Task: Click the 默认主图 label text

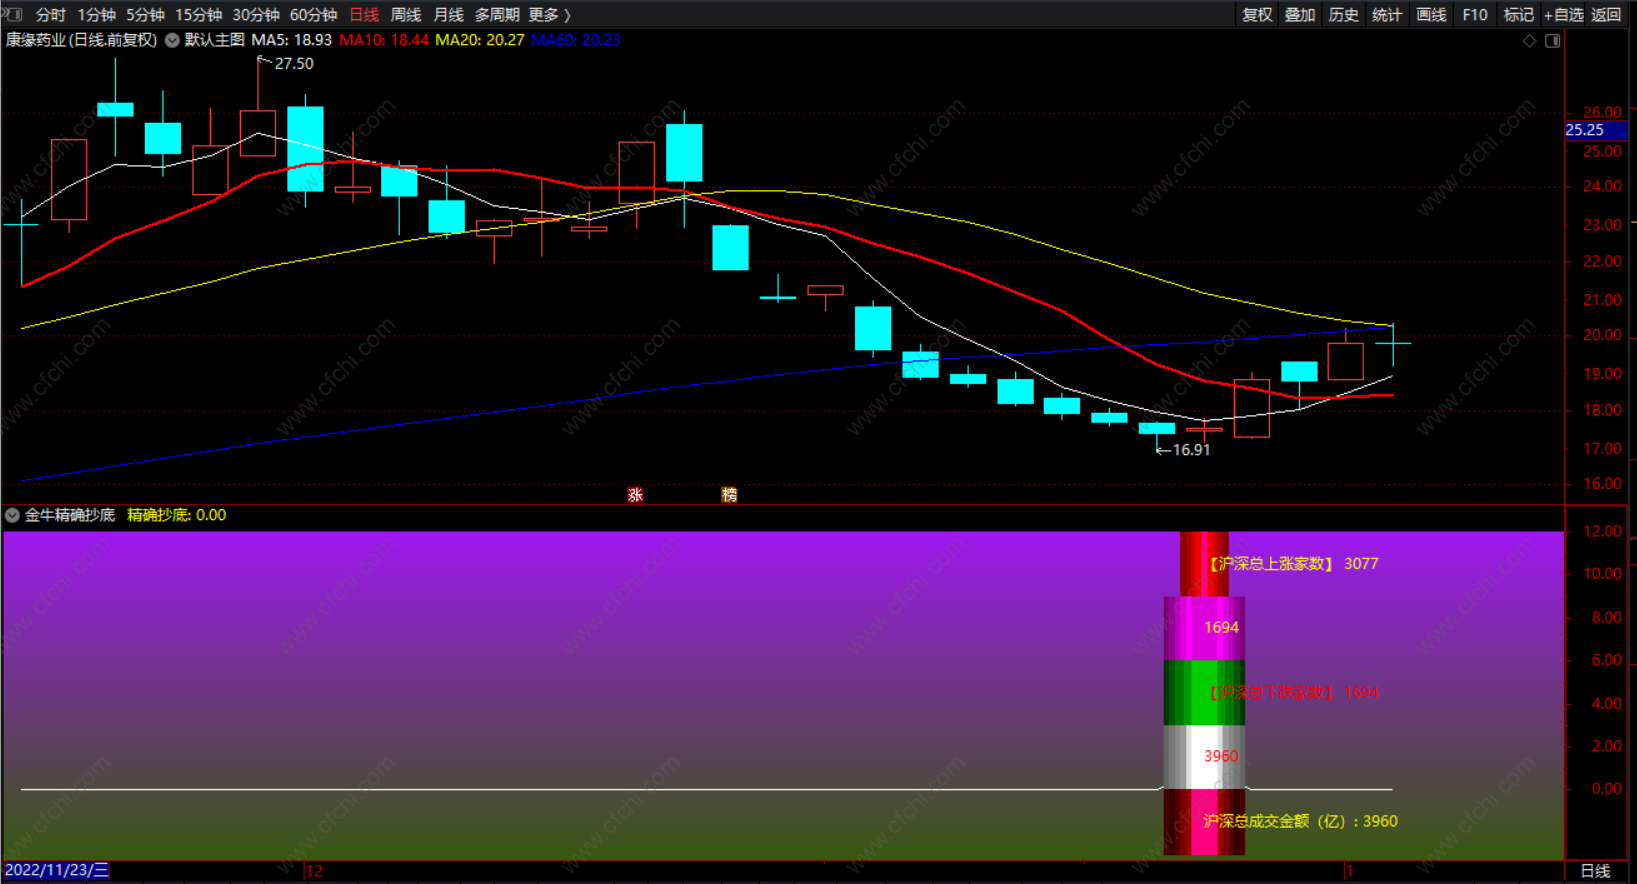Action: coord(215,40)
